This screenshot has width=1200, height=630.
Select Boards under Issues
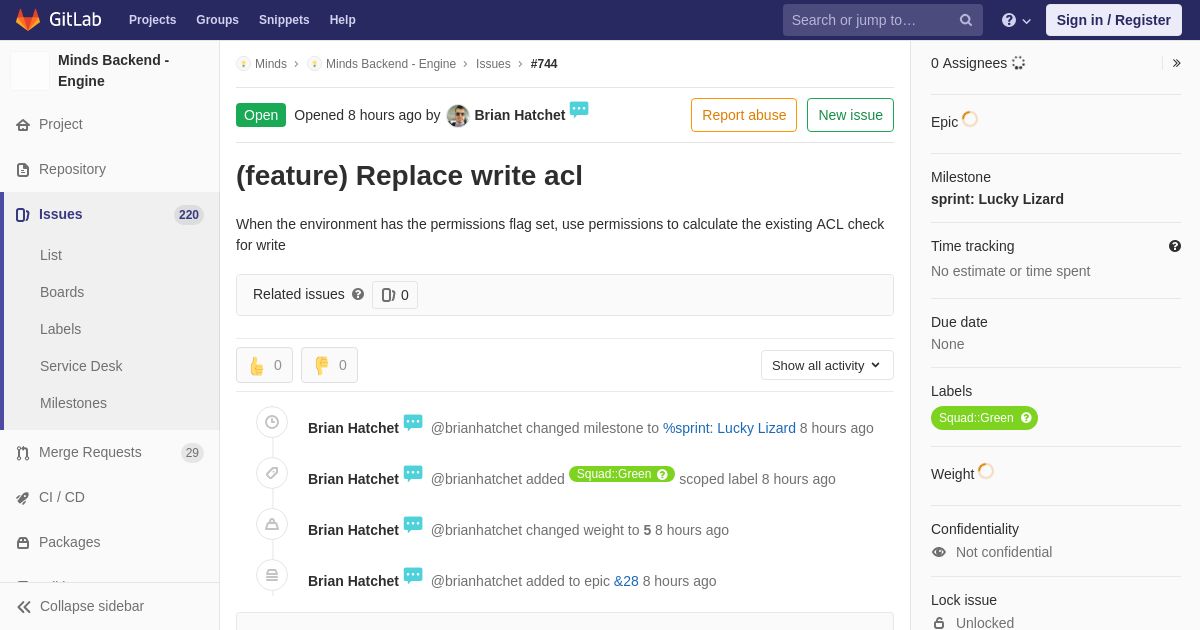(62, 292)
